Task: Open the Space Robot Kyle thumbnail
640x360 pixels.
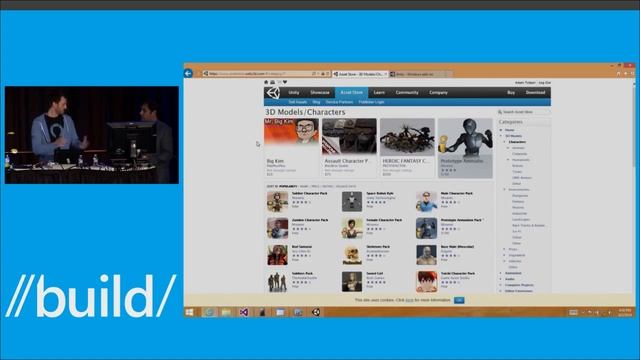Action: pyautogui.click(x=352, y=202)
